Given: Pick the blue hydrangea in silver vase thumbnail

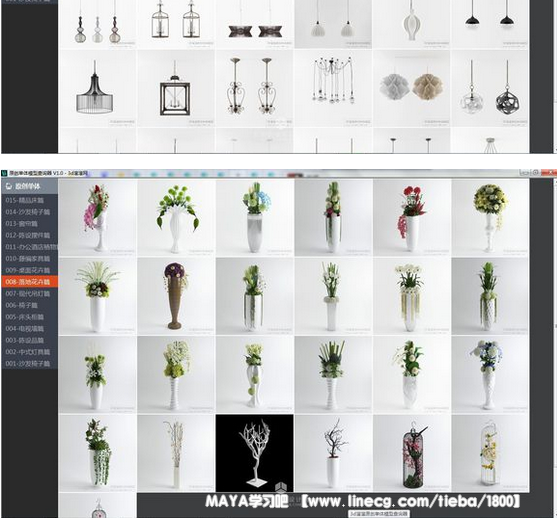Looking at the screenshot, I should 254,217.
